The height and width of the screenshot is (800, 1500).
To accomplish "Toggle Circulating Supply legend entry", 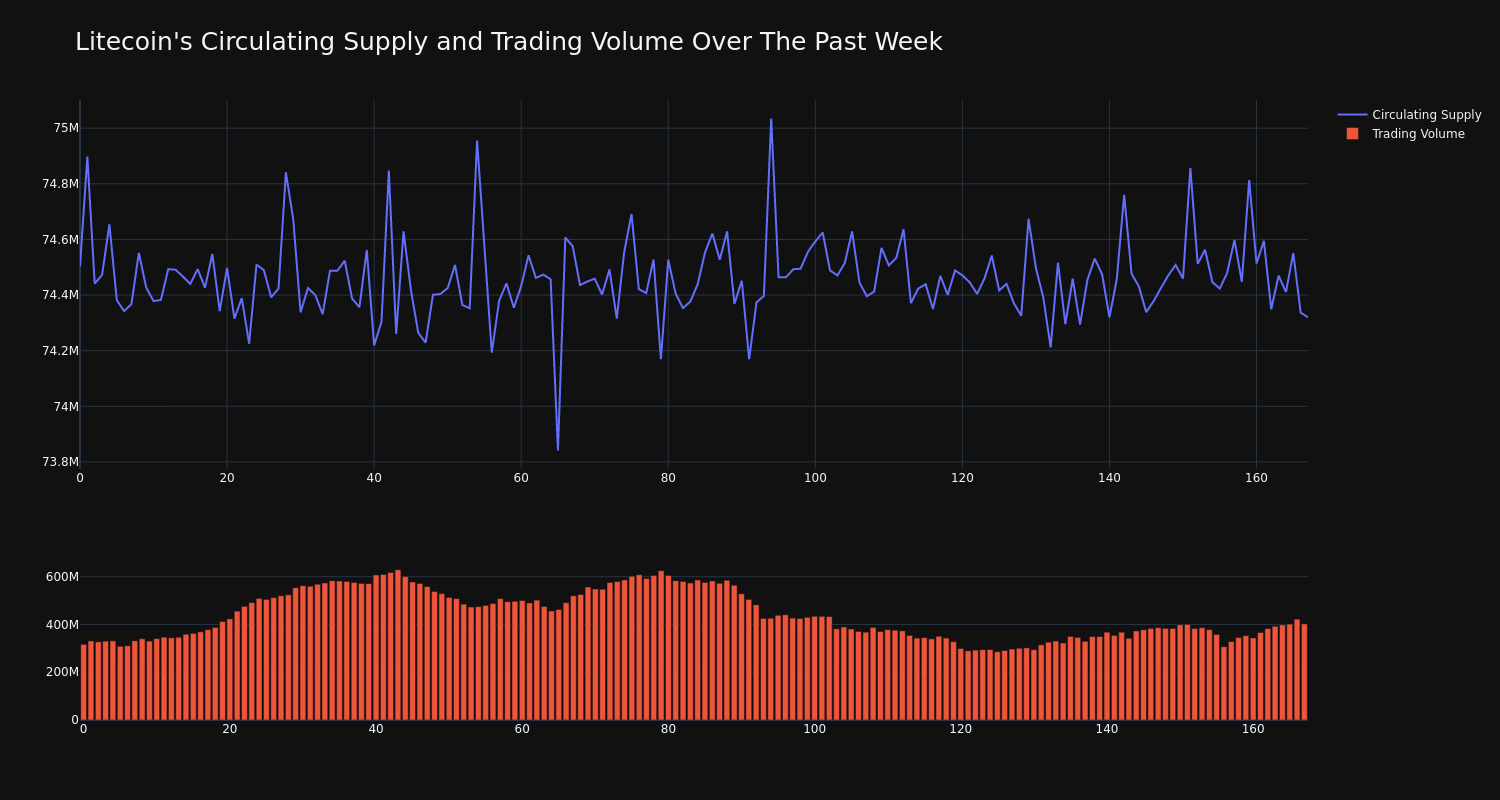I will click(x=1410, y=115).
